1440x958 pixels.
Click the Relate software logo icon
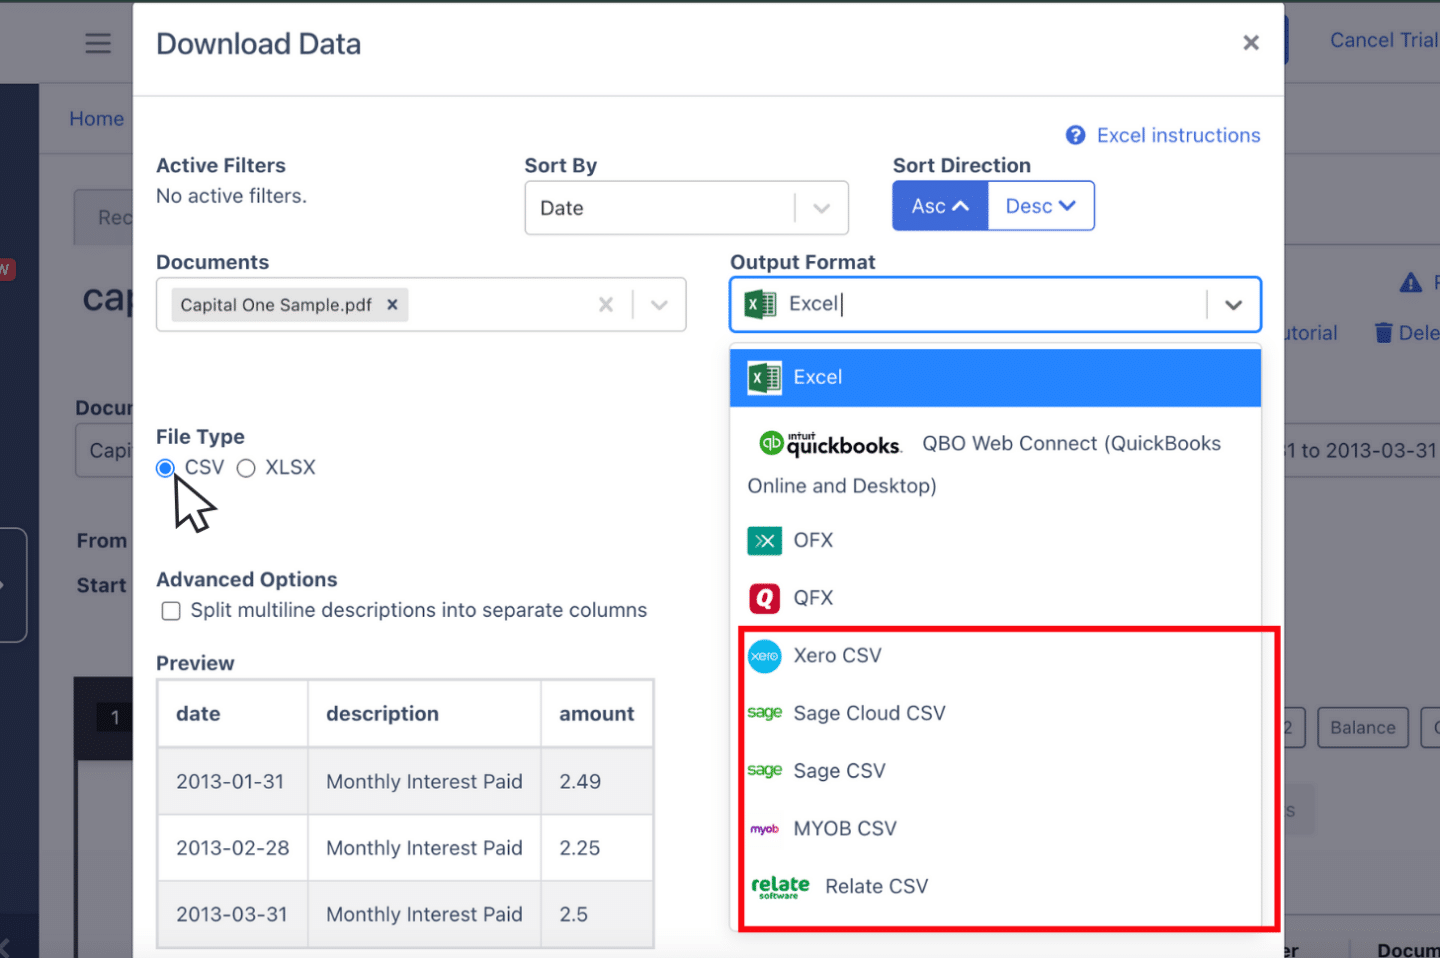tap(780, 887)
